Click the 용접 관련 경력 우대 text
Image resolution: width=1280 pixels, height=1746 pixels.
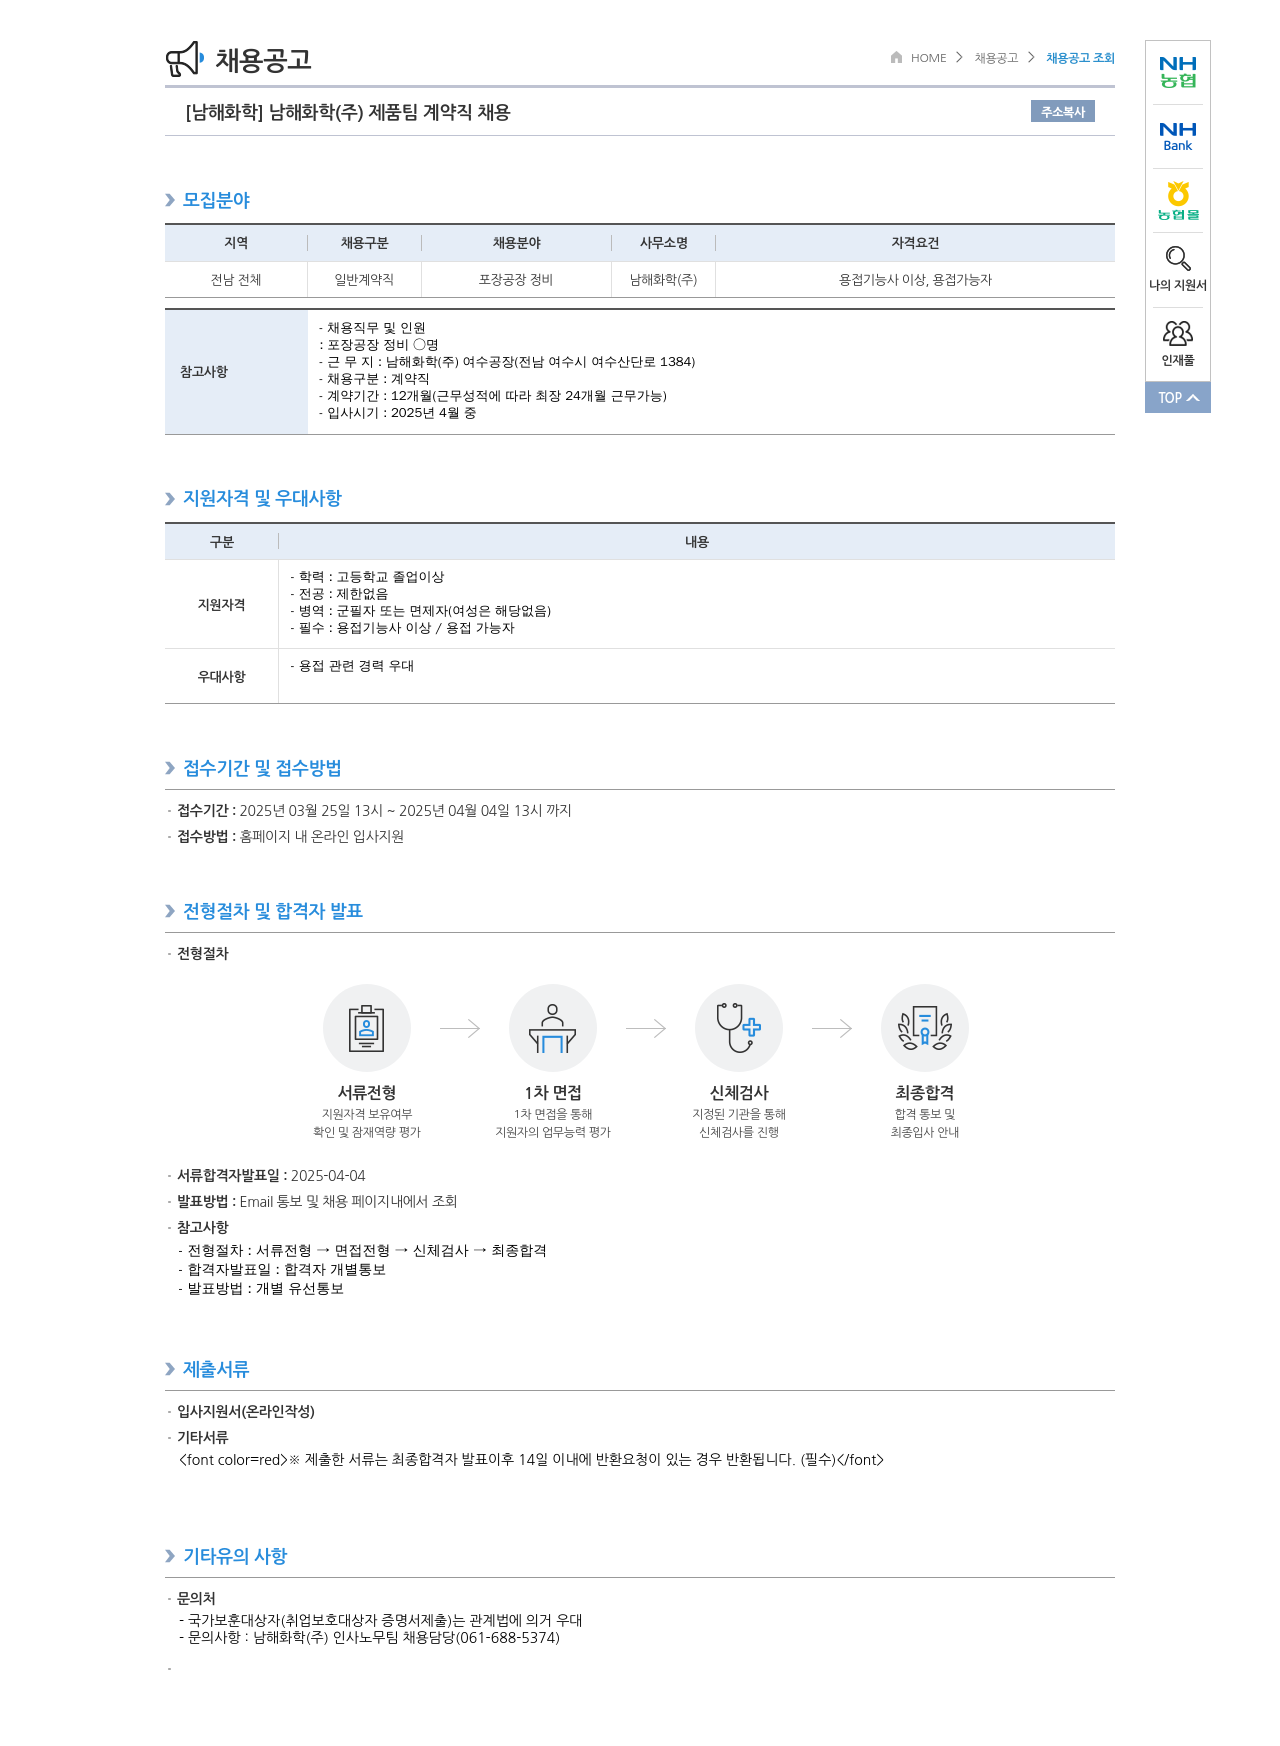coord(352,666)
